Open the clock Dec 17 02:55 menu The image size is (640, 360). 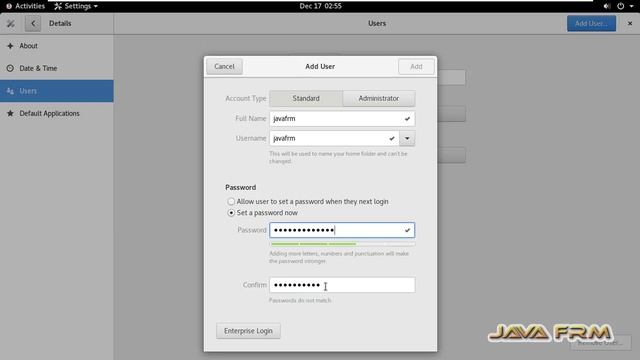320,6
